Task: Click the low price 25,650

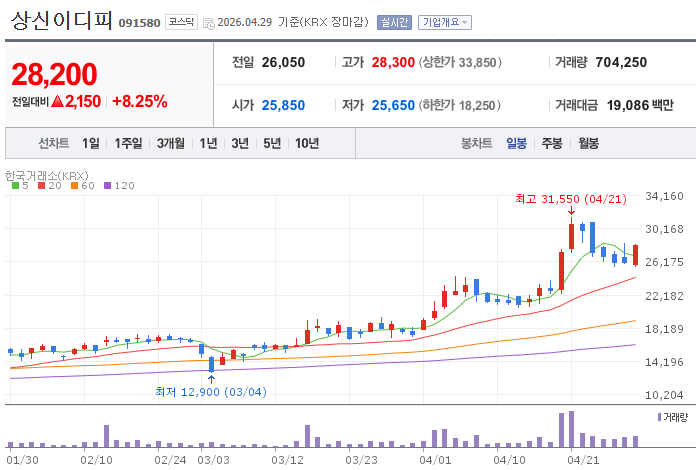Action: [x=393, y=105]
